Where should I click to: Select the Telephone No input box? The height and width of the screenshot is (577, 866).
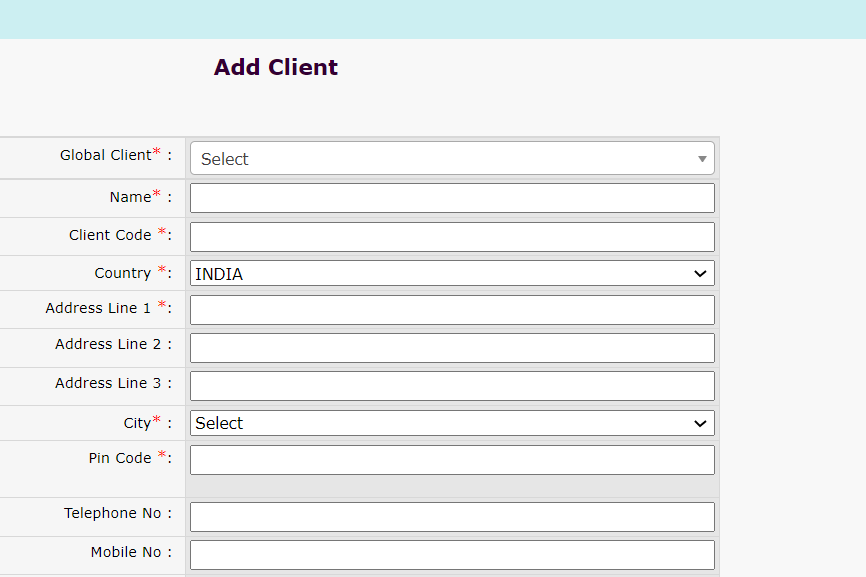coord(452,517)
